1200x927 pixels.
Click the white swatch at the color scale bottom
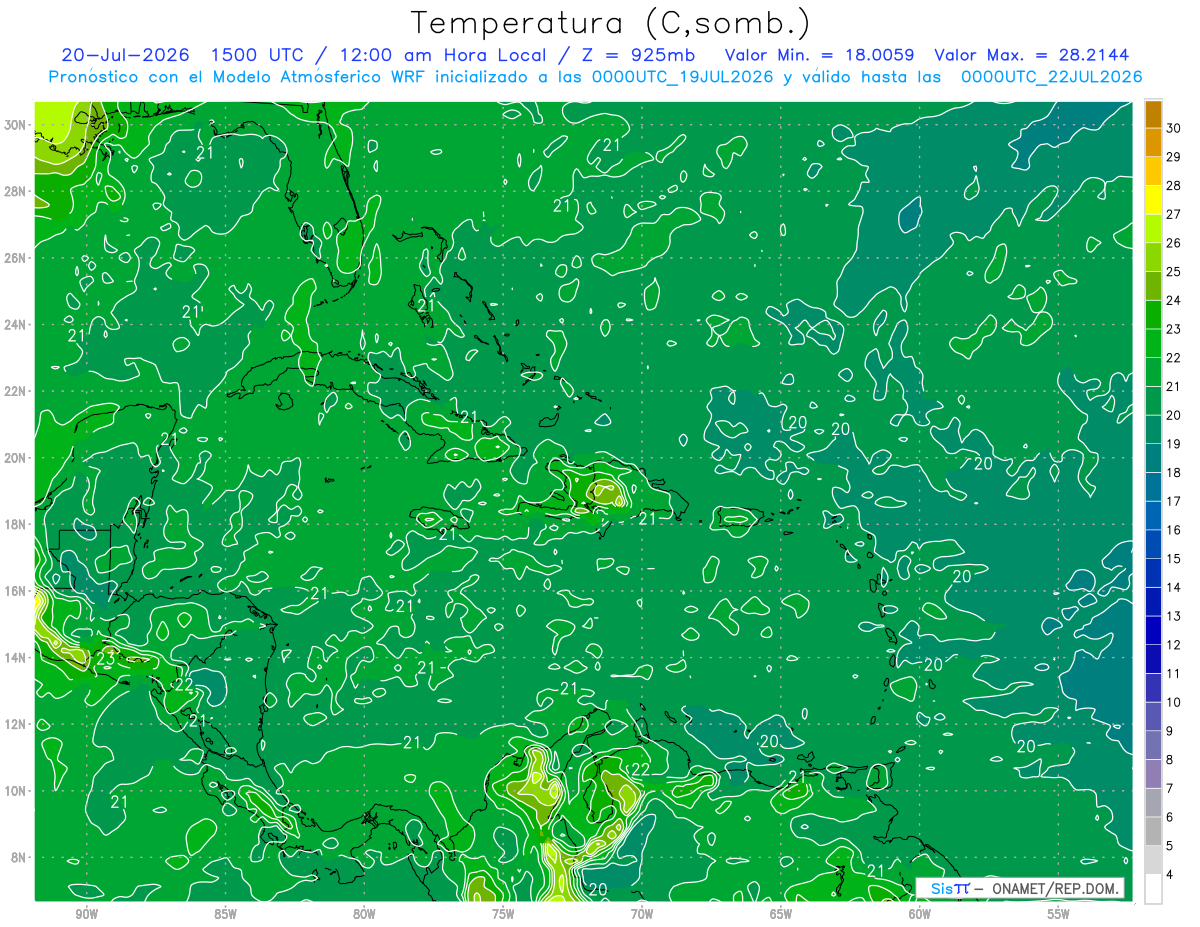click(1153, 888)
